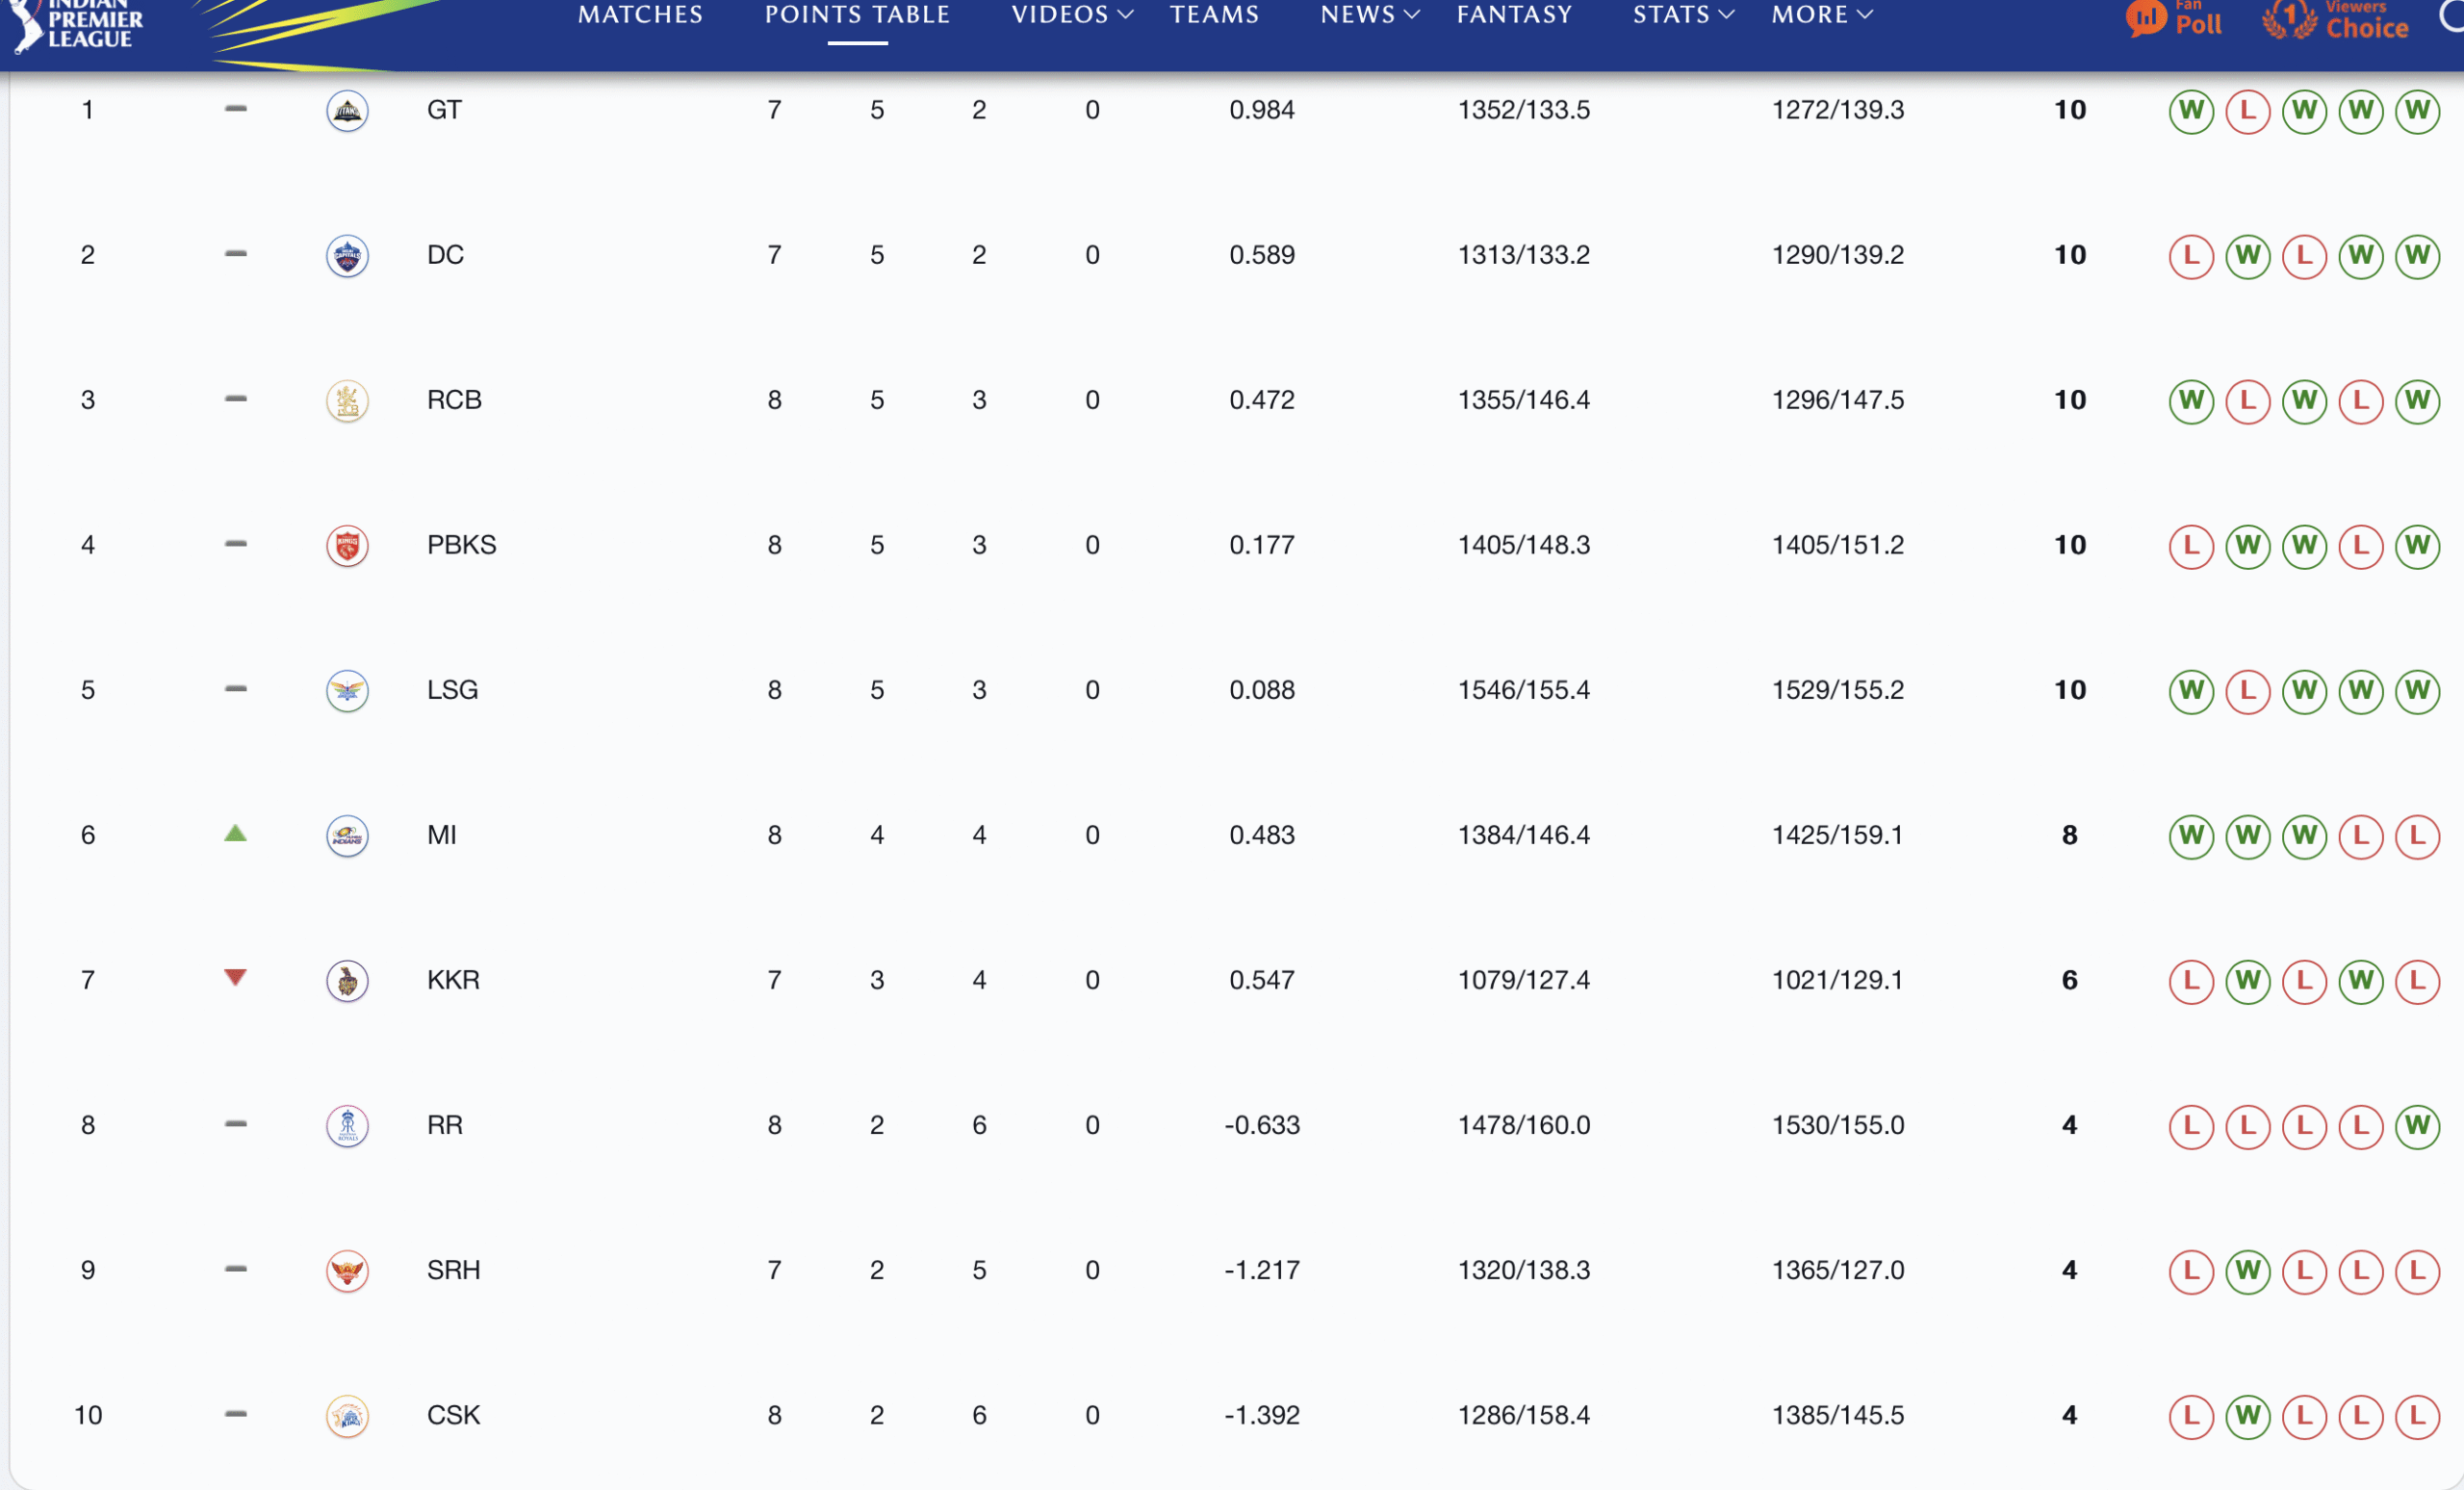The image size is (2464, 1490).
Task: Select the MI team logo
Action: tap(347, 836)
